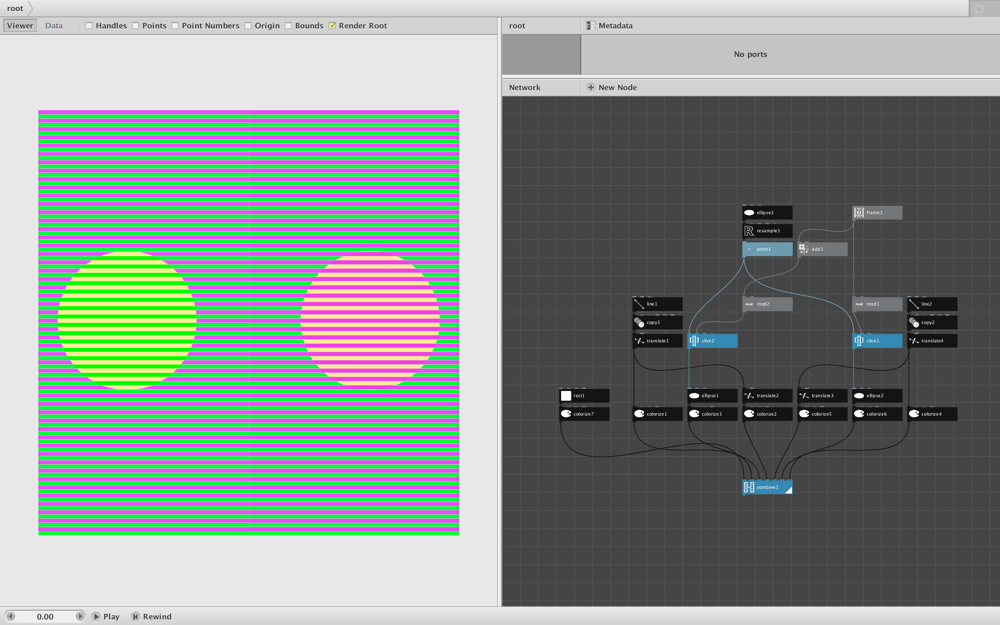The image size is (1000, 625).
Task: Select the colorize1 node icon
Action: [639, 414]
